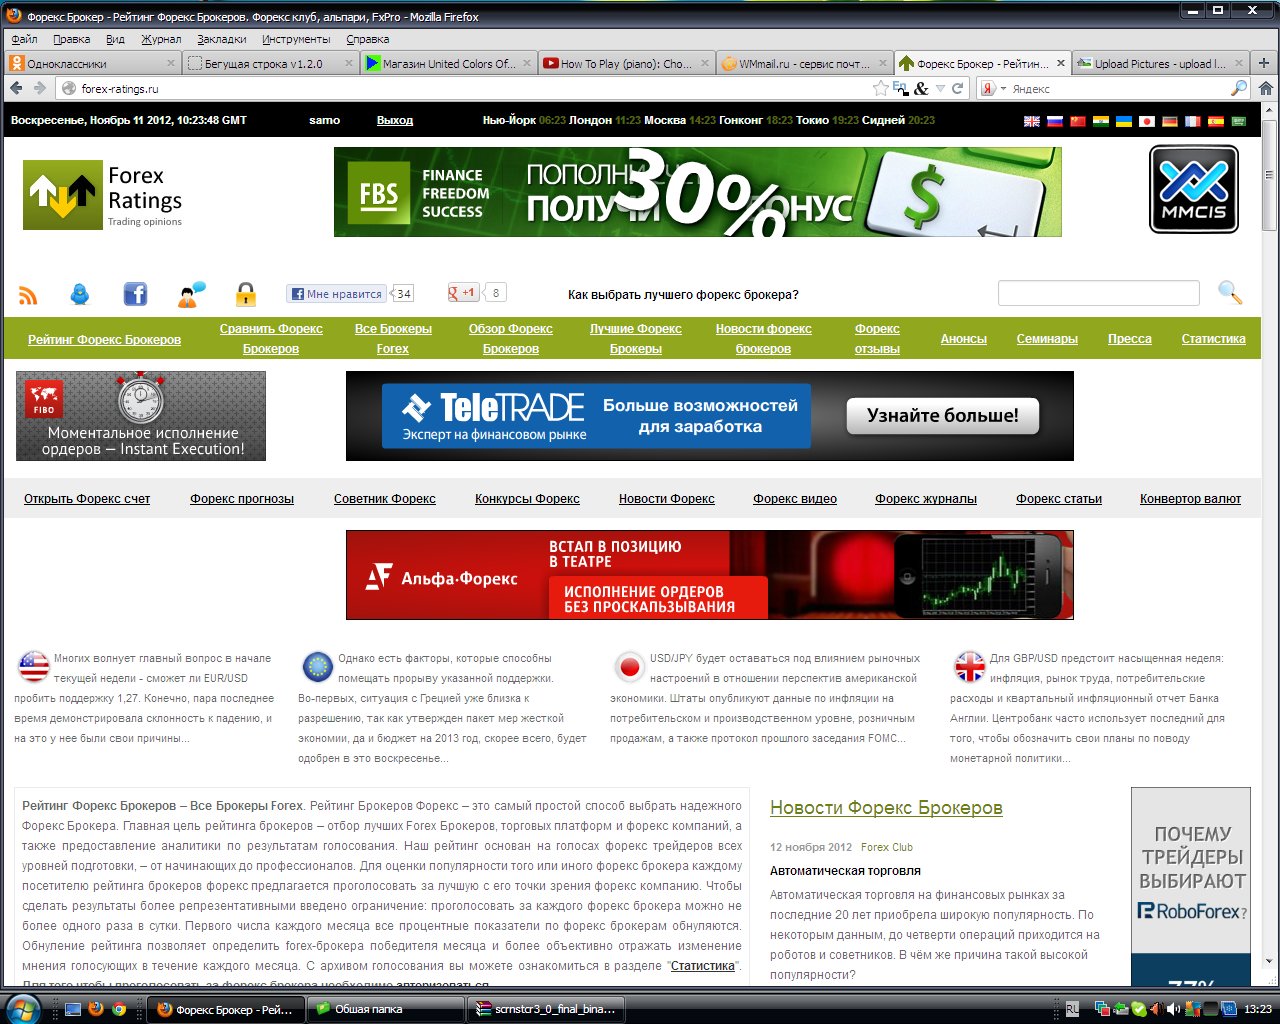Select the Spanish flag language icon
Viewport: 1280px width, 1024px height.
pos(1216,121)
